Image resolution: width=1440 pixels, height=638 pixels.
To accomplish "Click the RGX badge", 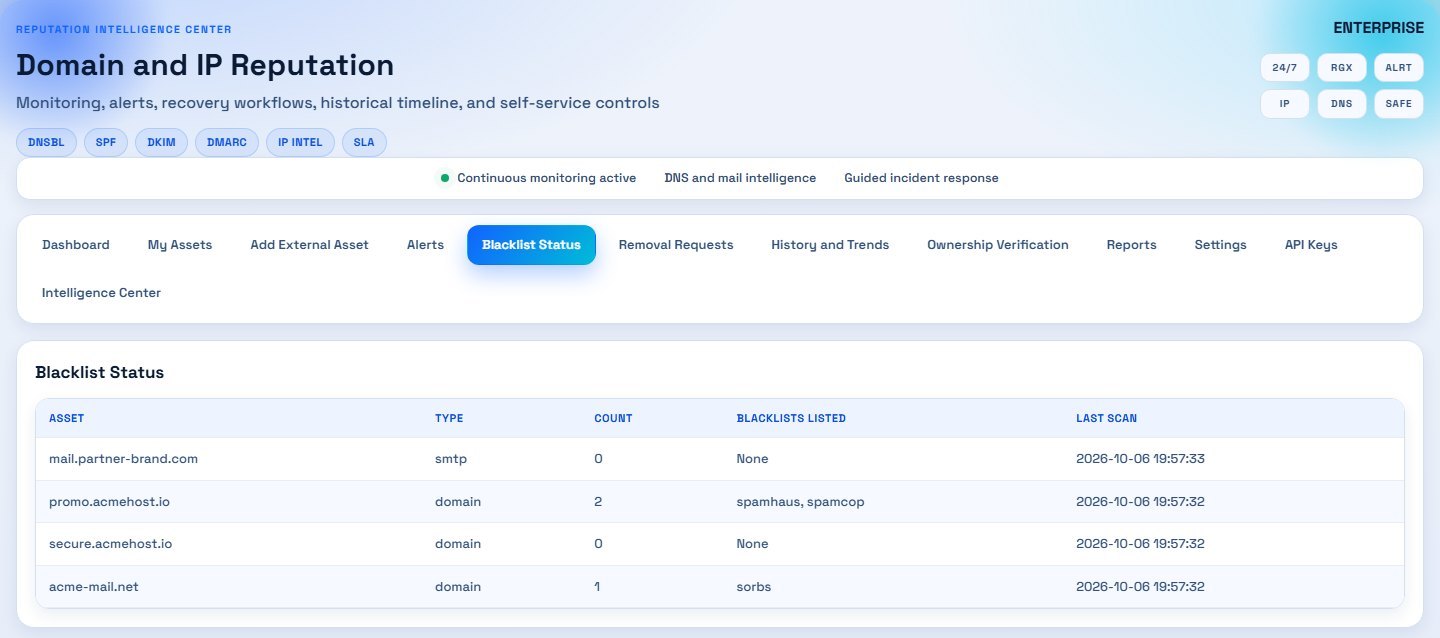I will (x=1342, y=68).
